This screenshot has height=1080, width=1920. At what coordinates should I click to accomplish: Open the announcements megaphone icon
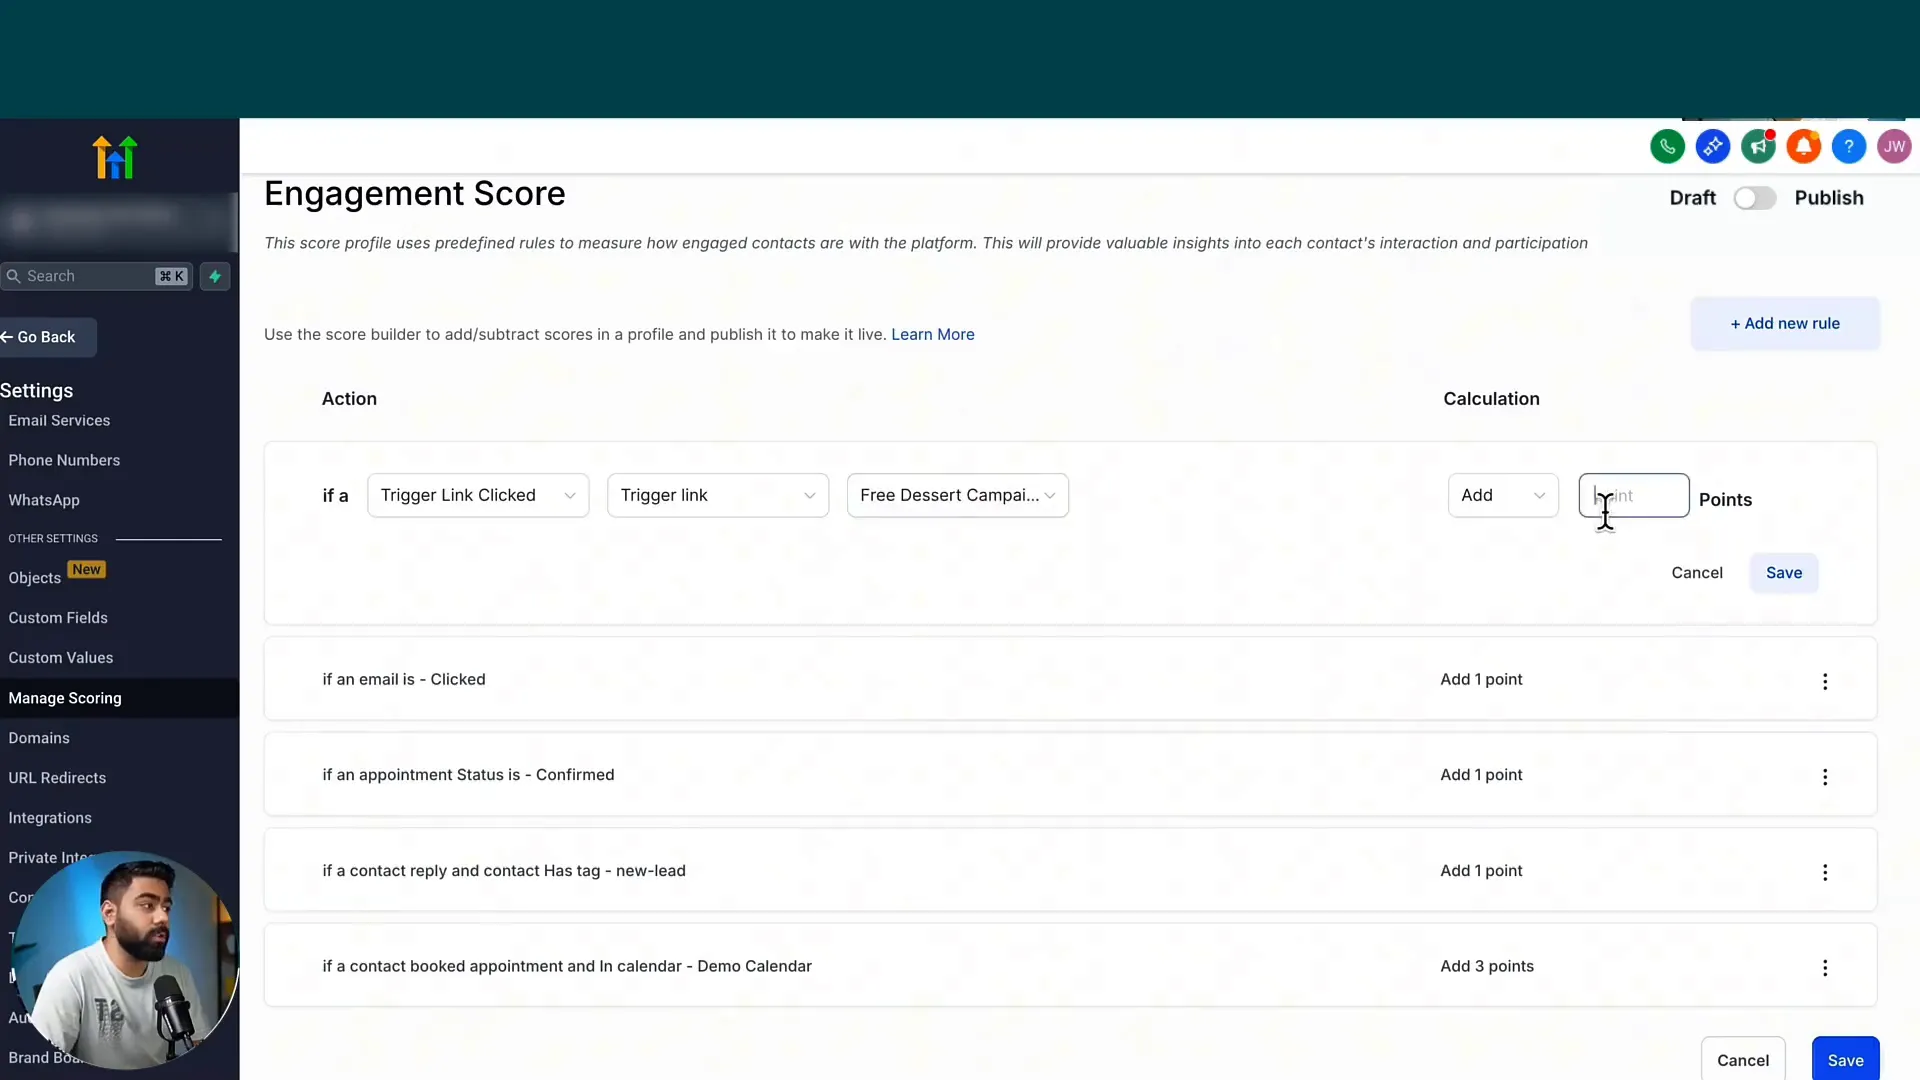pos(1759,146)
